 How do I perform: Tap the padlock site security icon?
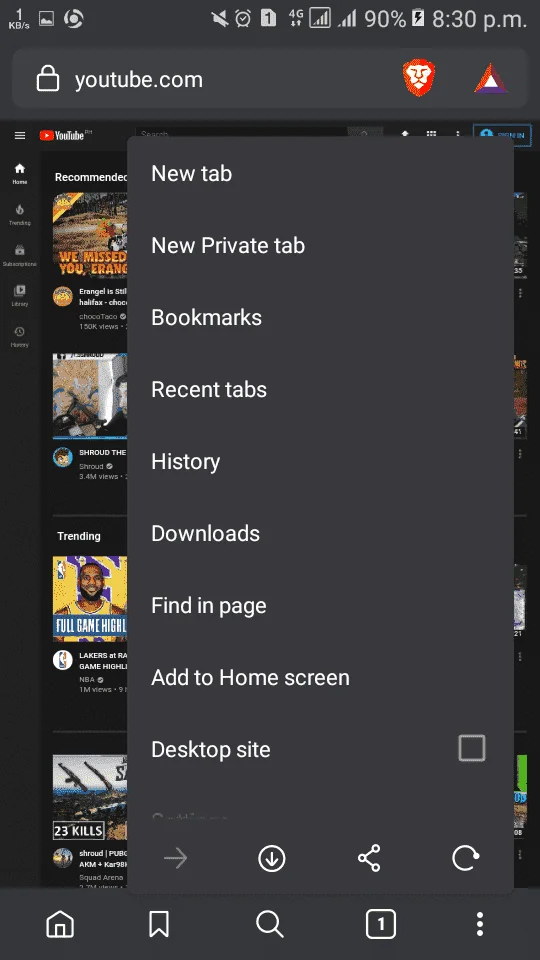48,79
